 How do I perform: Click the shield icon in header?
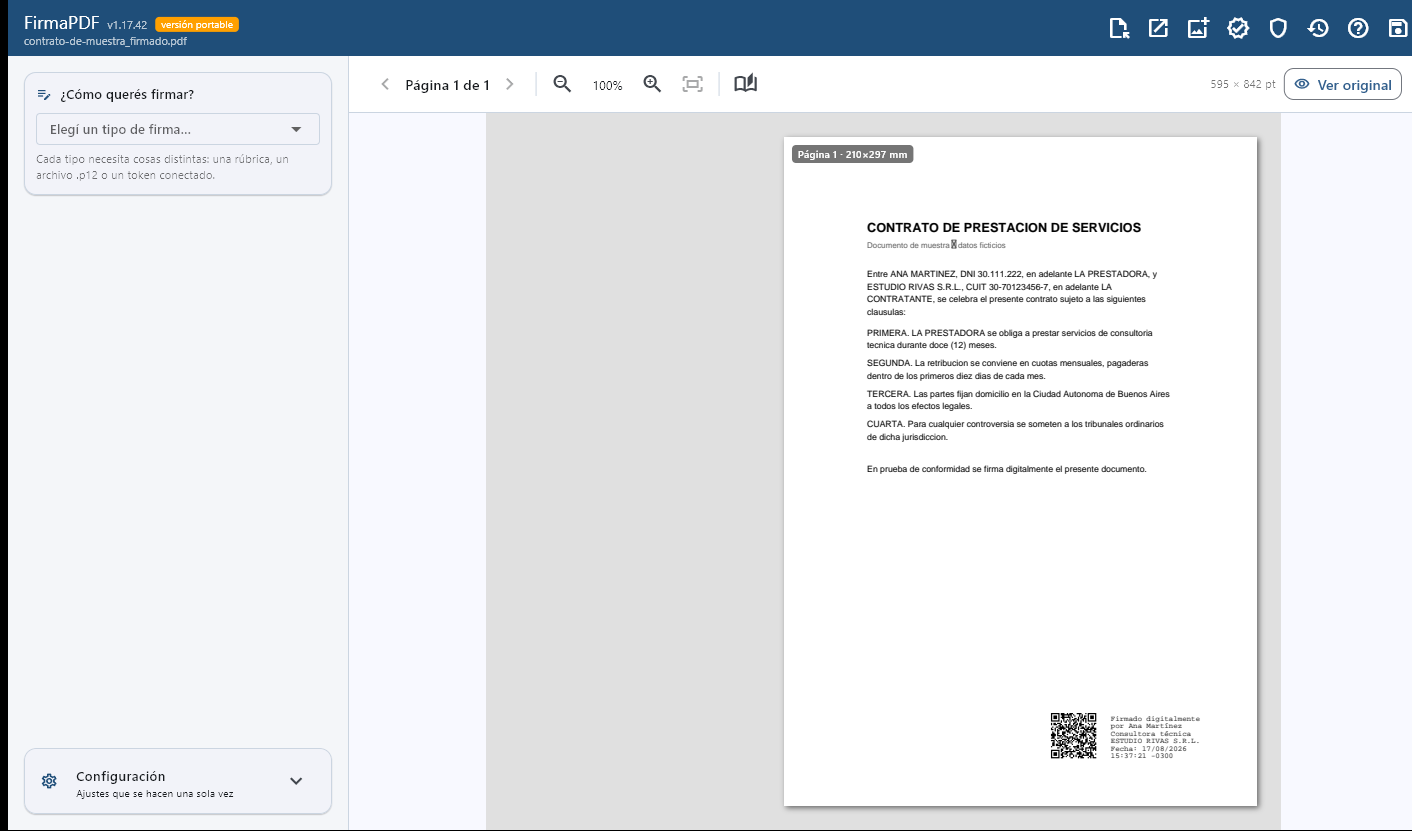click(x=1278, y=28)
